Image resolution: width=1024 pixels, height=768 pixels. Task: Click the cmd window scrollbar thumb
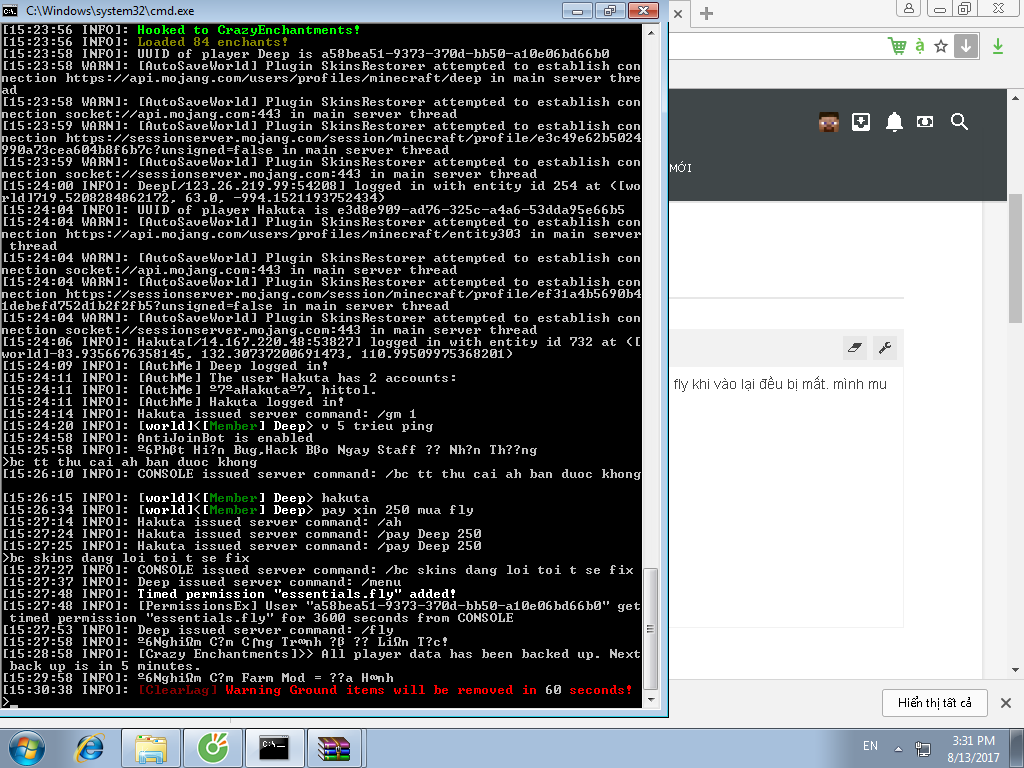tap(651, 628)
